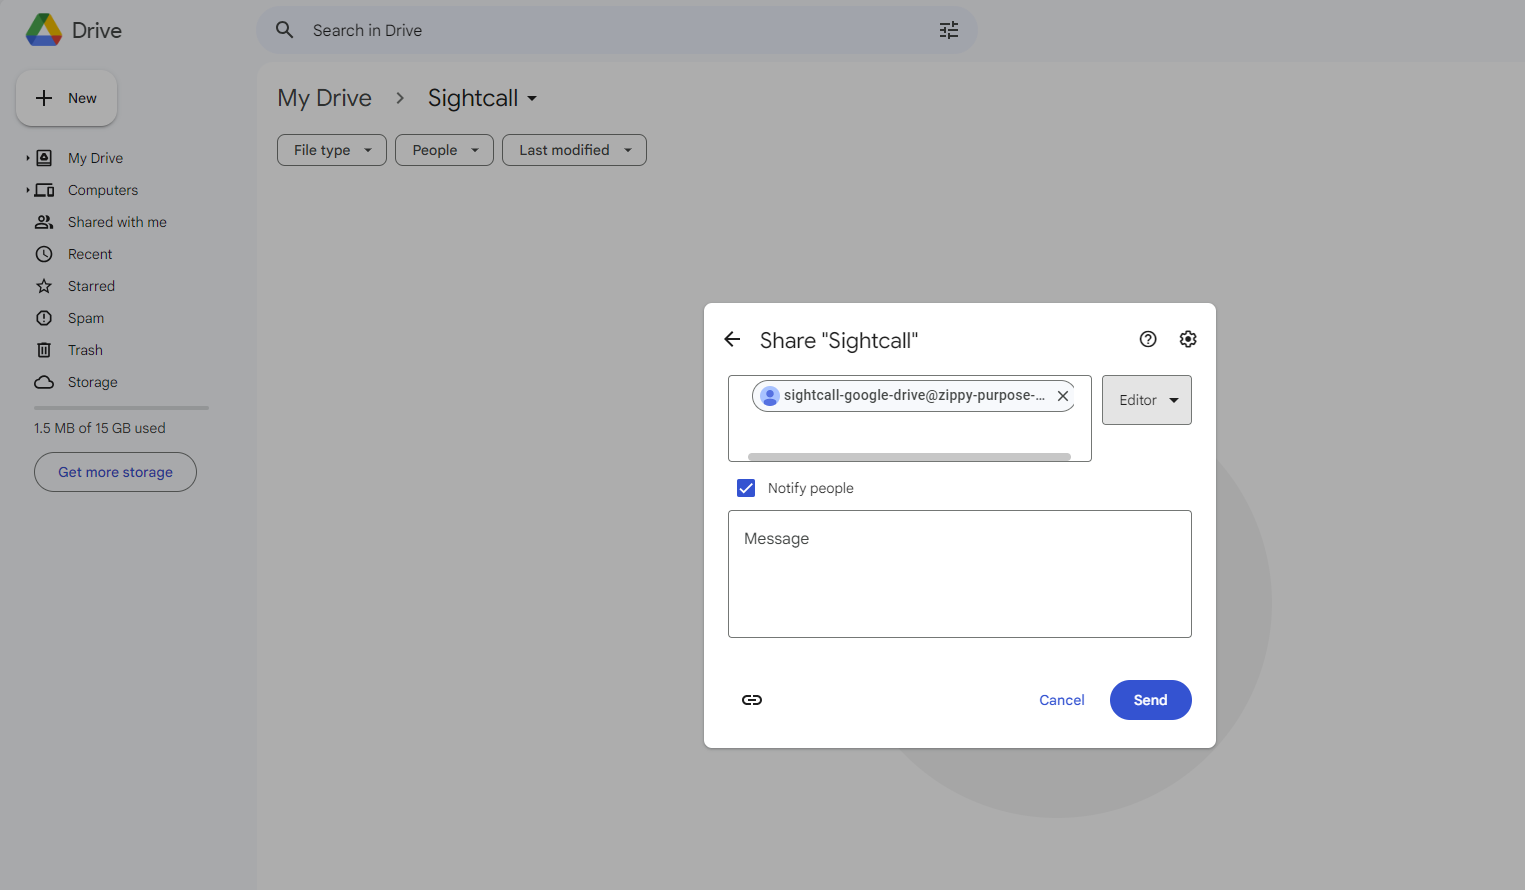Open the Storage section
This screenshot has width=1525, height=890.
[93, 382]
